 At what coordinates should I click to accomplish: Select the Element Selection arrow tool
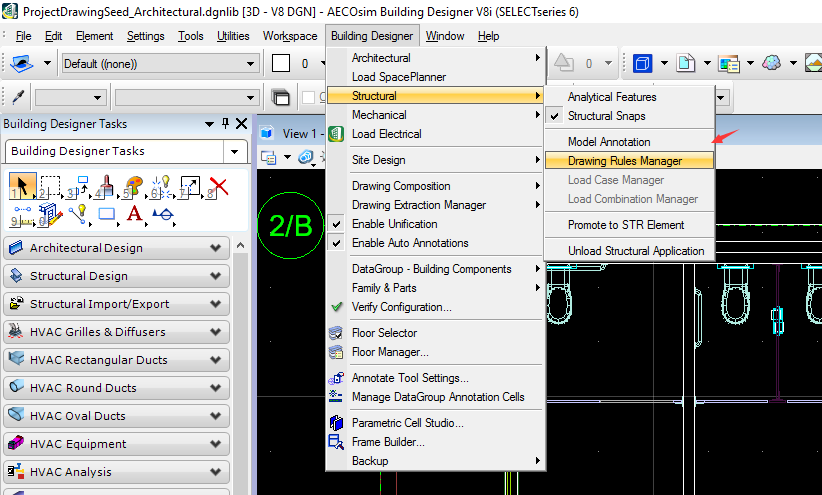(x=22, y=186)
